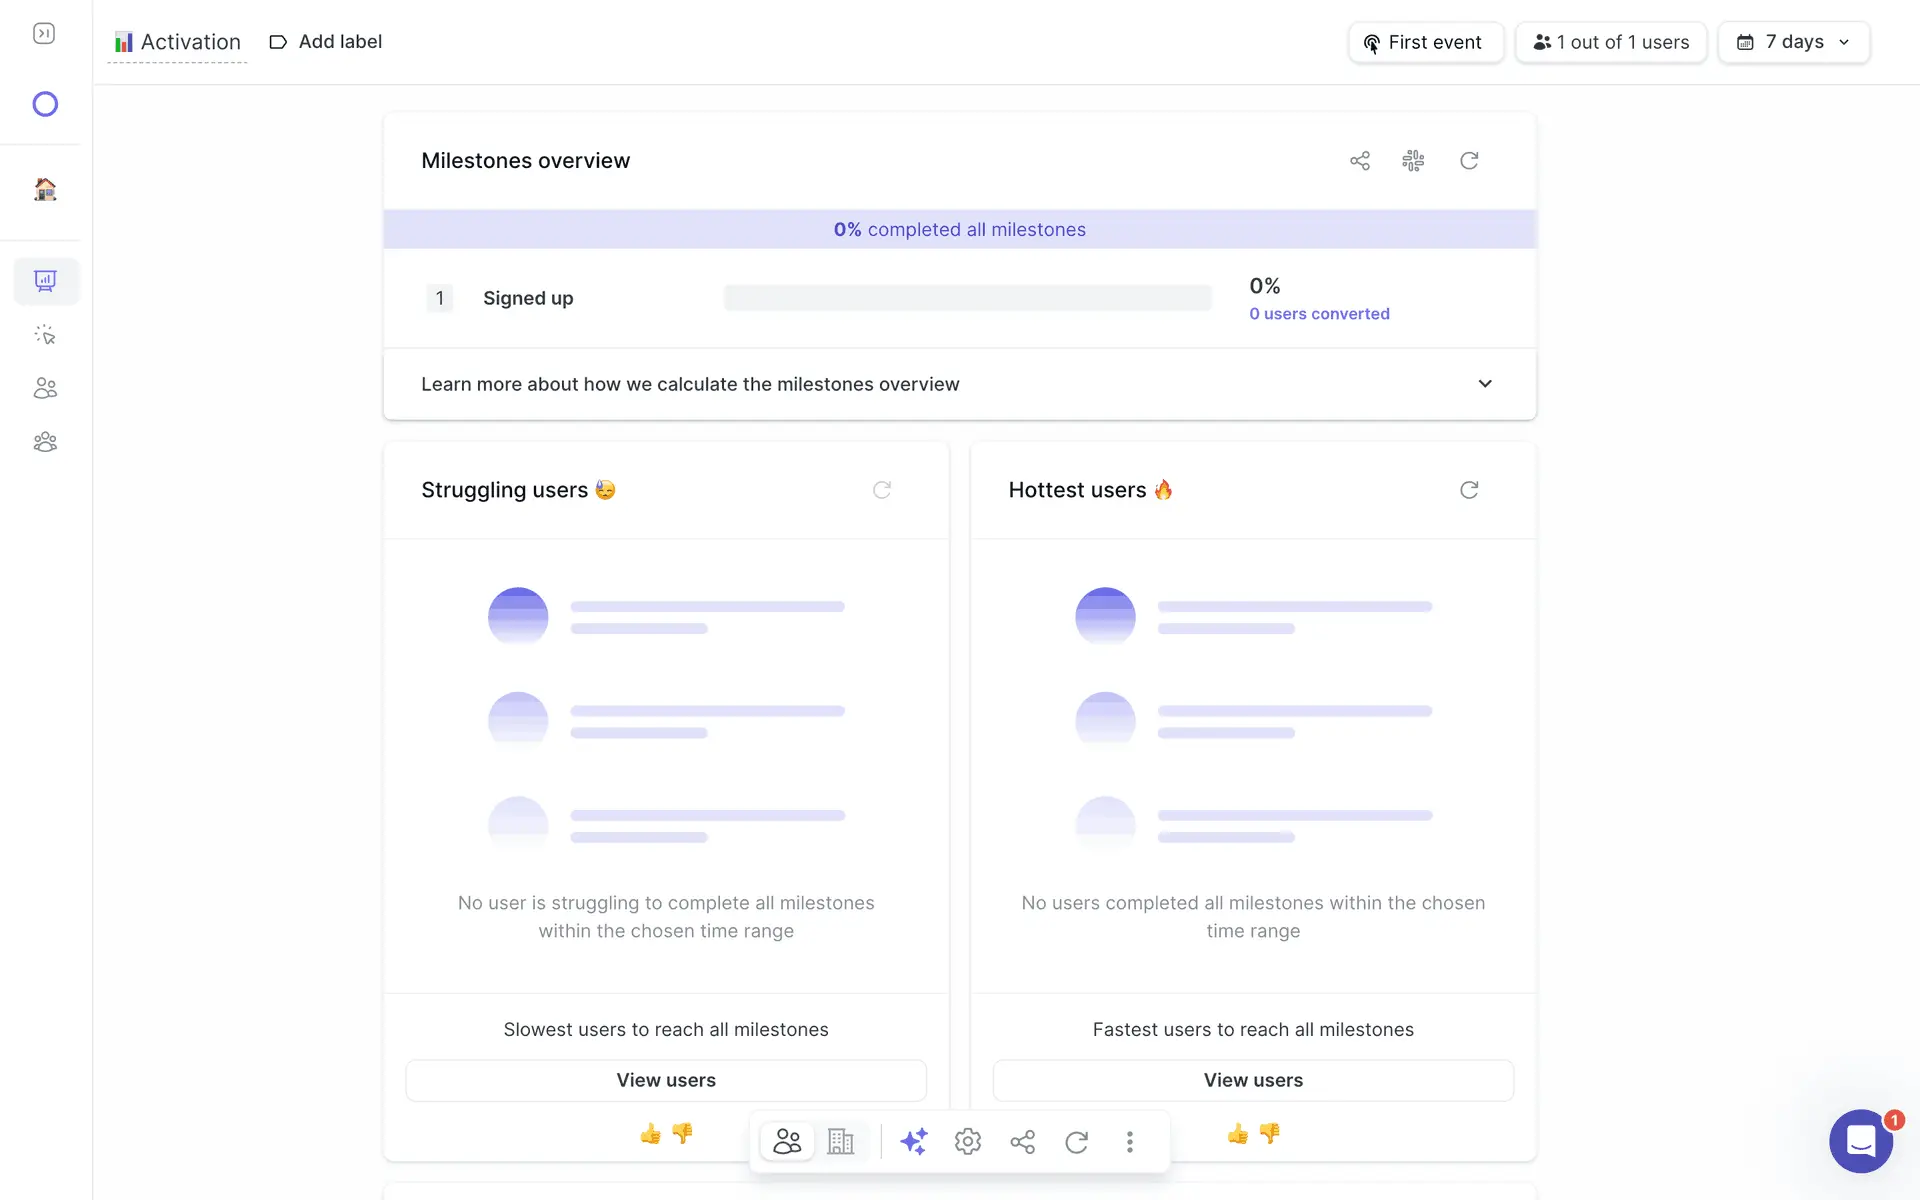Image resolution: width=1920 pixels, height=1200 pixels.
Task: Give thumbs up on Struggling users
Action: [650, 1133]
